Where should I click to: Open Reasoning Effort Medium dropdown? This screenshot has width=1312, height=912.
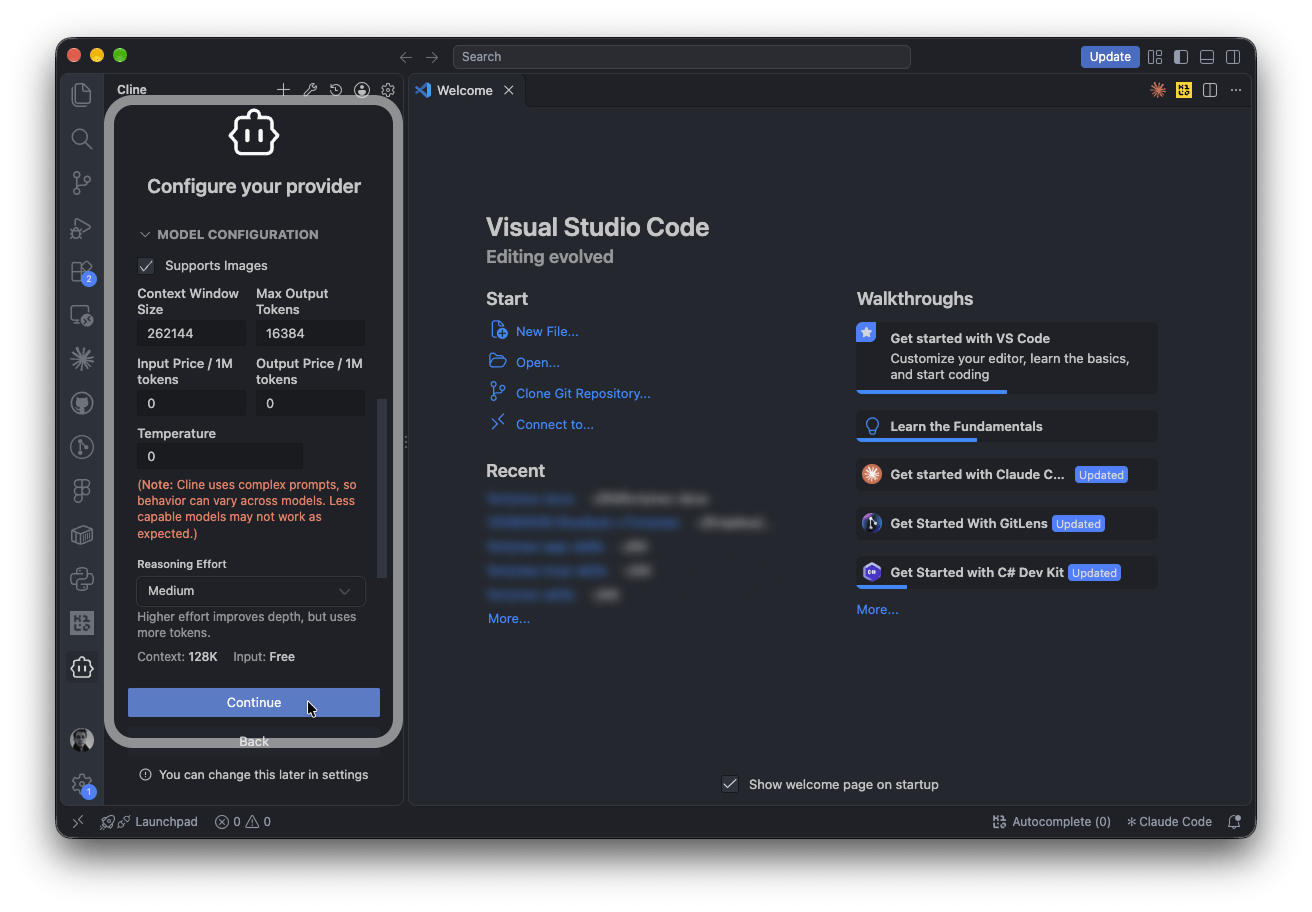pos(251,591)
